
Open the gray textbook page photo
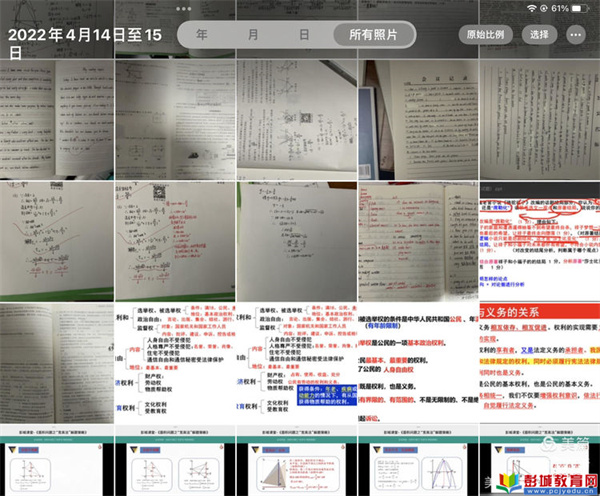(57, 363)
